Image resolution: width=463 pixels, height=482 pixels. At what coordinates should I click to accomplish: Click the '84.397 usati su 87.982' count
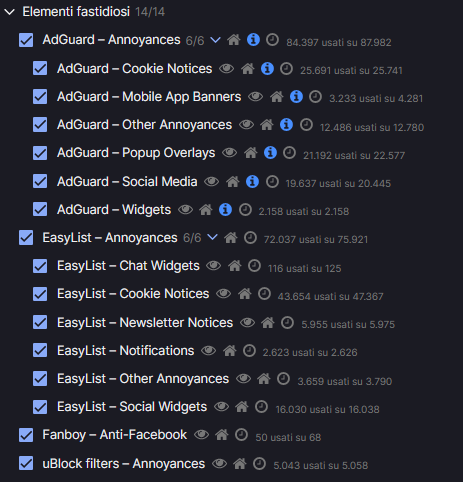click(x=339, y=42)
